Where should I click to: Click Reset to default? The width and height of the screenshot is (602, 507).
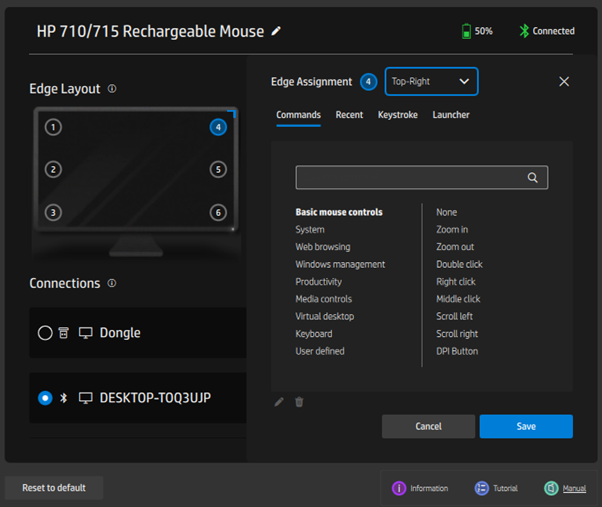[x=54, y=488]
